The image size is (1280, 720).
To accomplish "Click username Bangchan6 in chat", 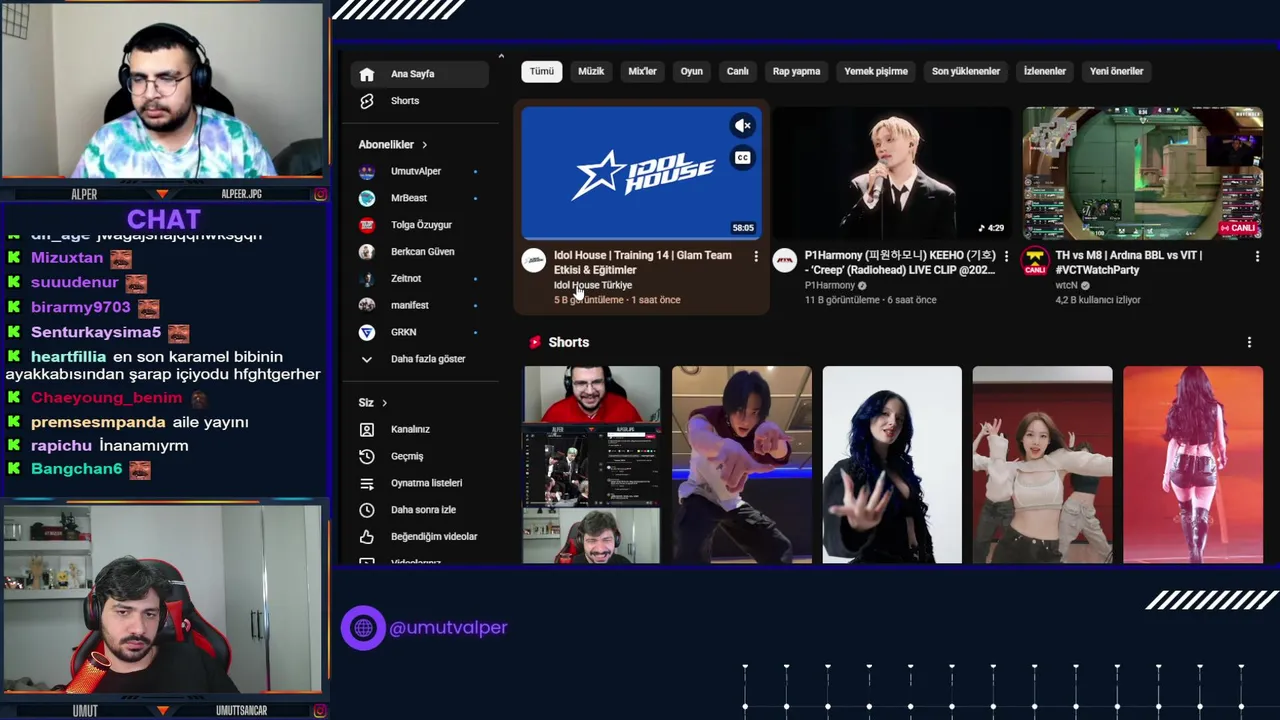I will pos(76,469).
